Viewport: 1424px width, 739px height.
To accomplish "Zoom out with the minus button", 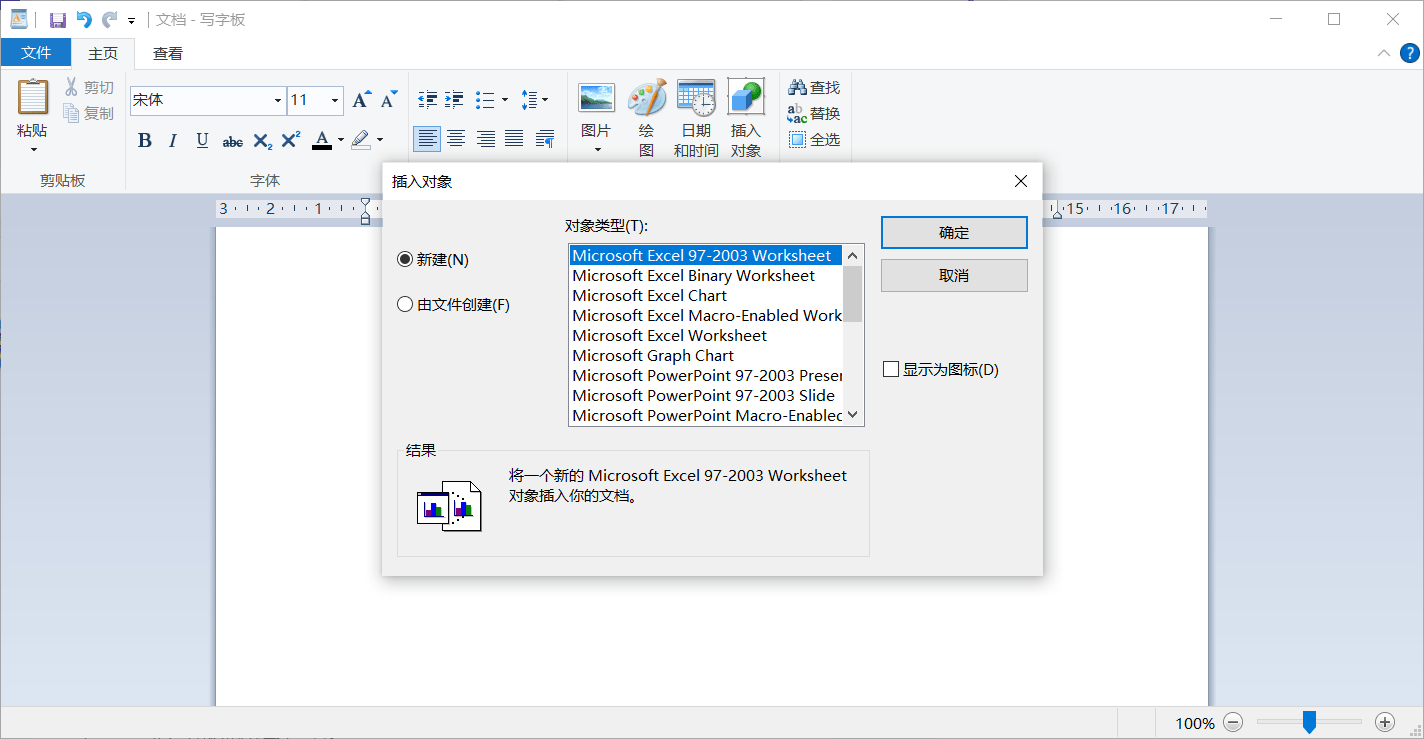I will (1234, 722).
